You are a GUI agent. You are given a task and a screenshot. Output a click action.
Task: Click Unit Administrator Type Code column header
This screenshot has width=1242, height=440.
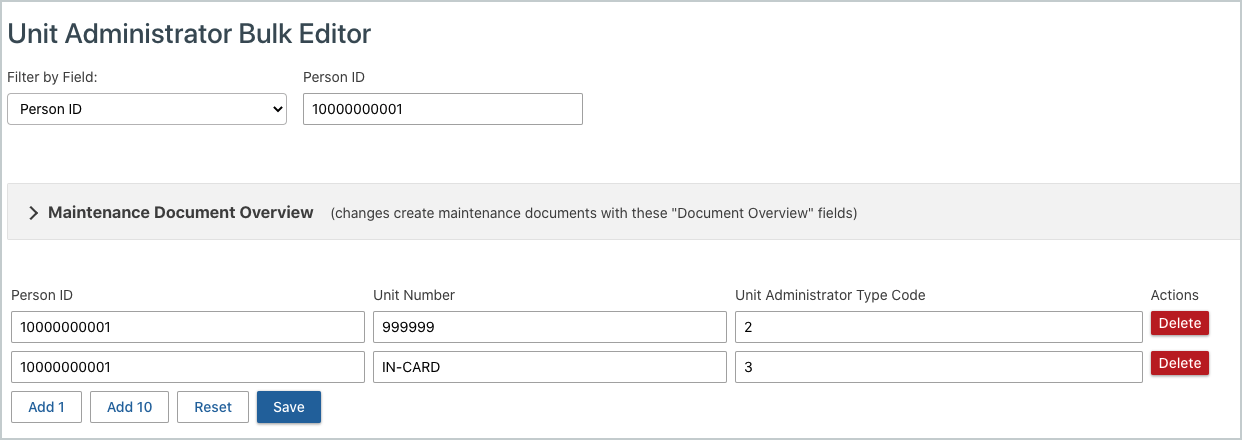pyautogui.click(x=830, y=295)
